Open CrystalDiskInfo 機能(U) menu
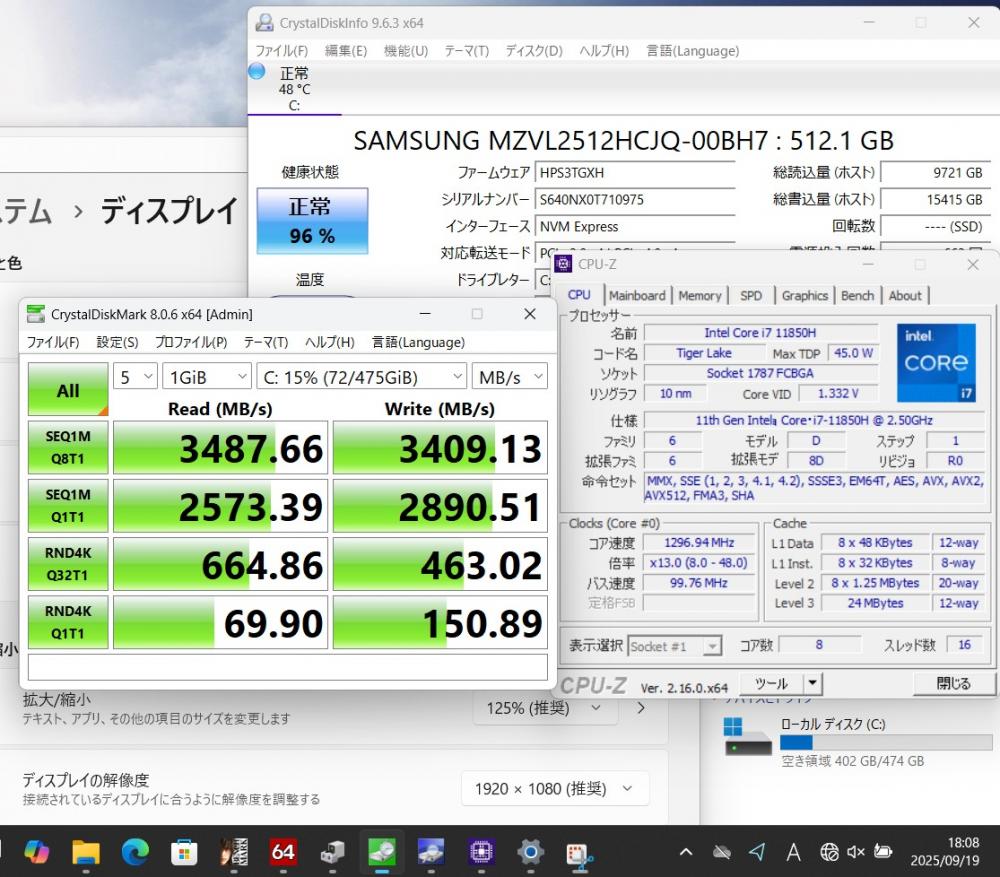 [x=406, y=51]
